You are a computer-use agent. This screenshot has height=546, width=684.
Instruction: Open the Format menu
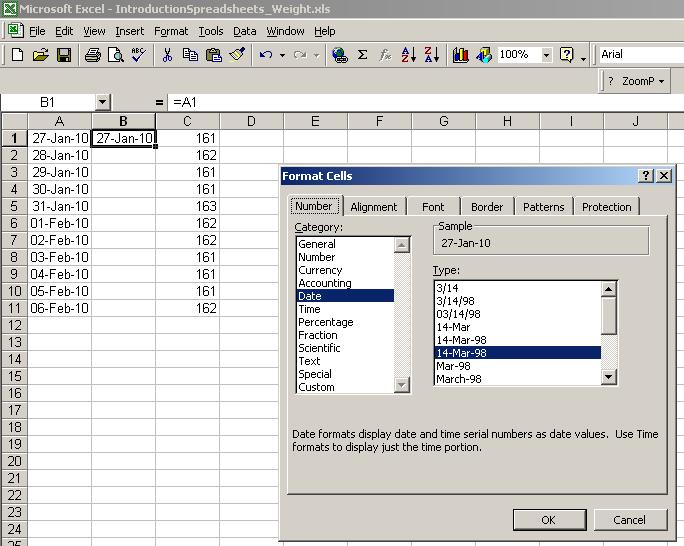click(171, 31)
